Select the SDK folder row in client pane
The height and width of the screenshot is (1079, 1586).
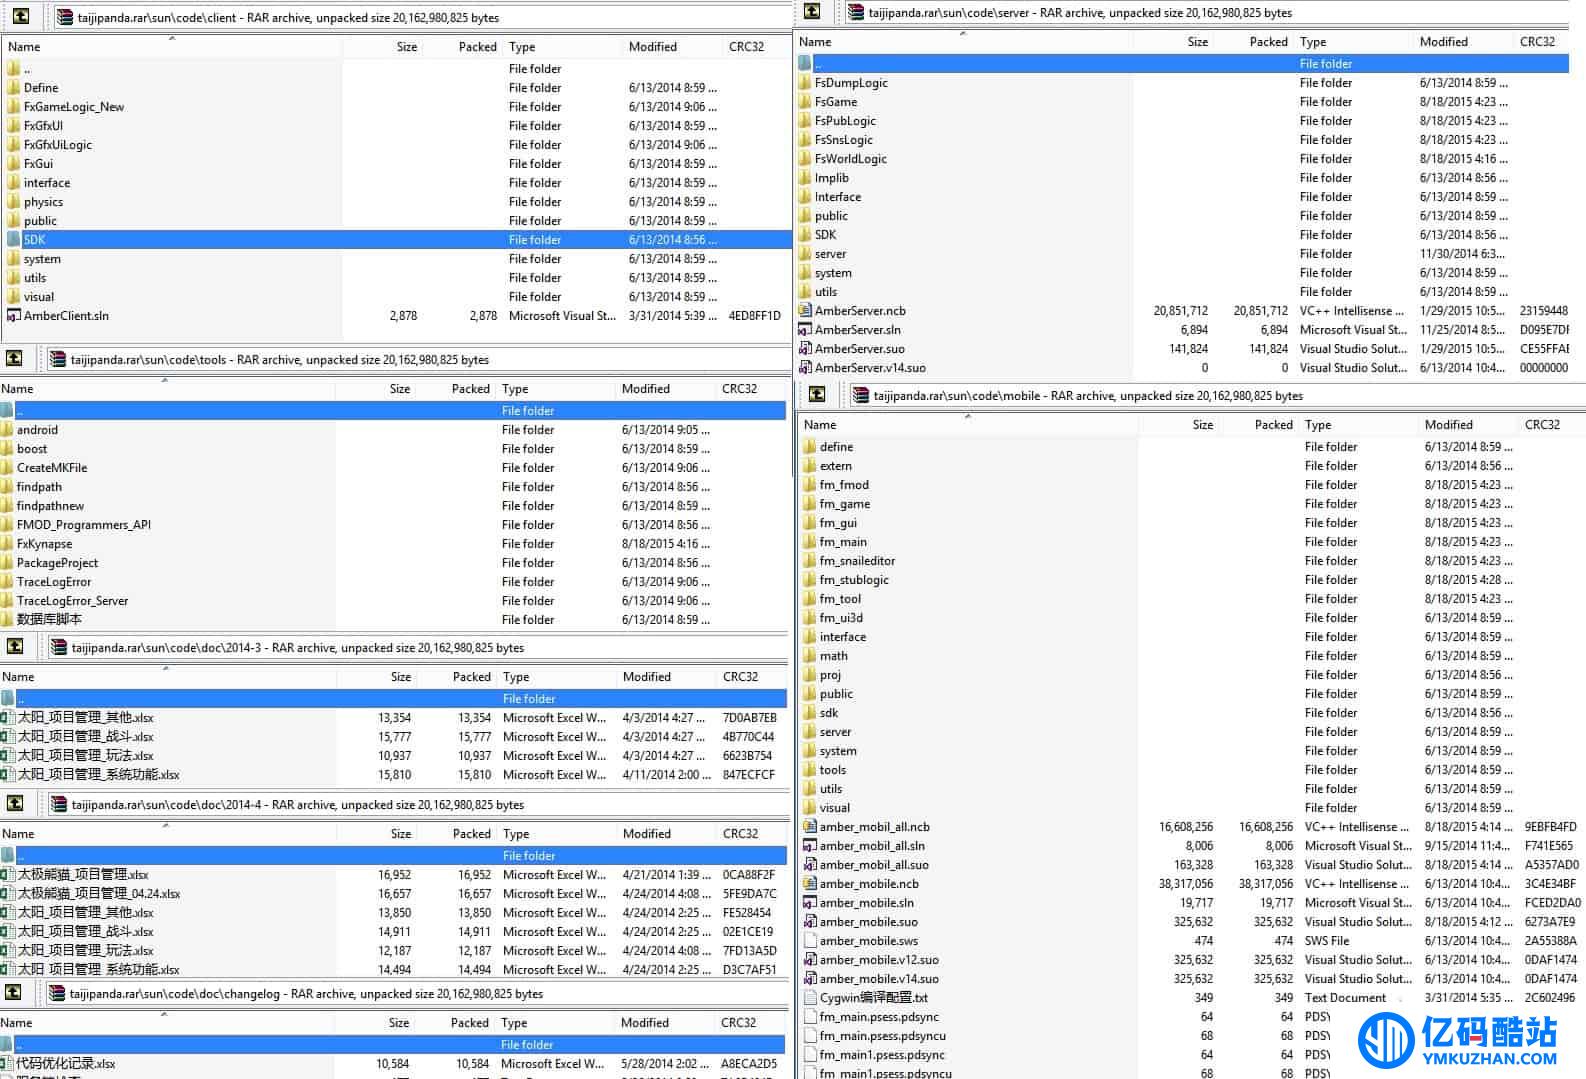396,240
